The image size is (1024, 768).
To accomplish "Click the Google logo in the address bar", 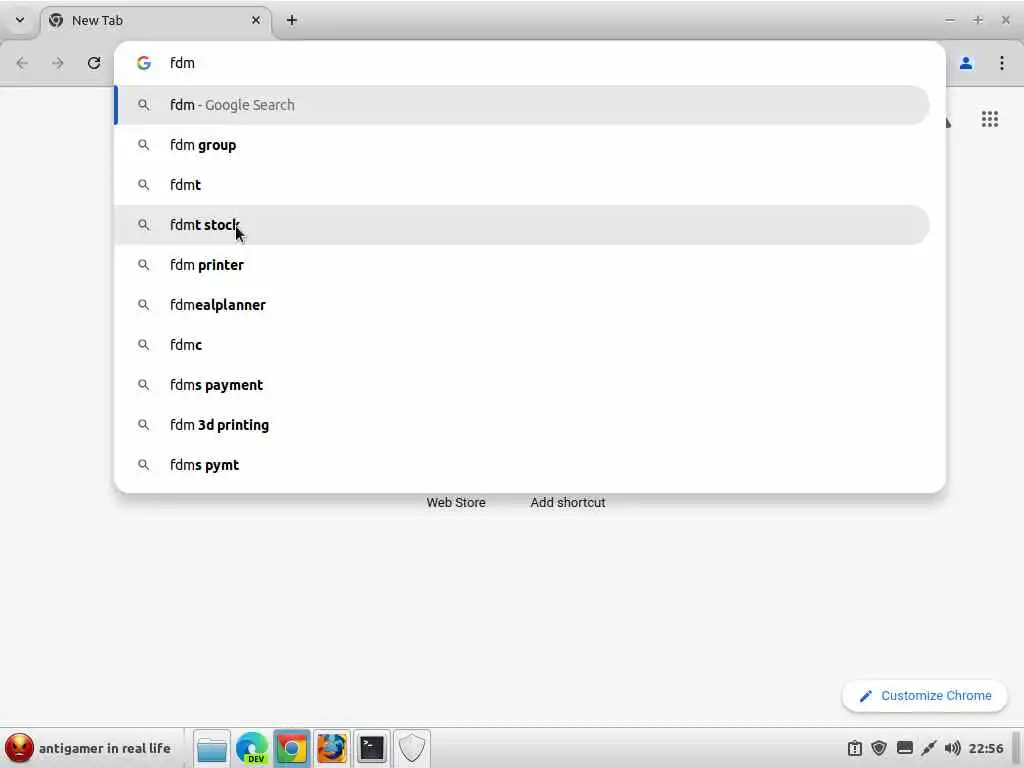I will point(144,63).
